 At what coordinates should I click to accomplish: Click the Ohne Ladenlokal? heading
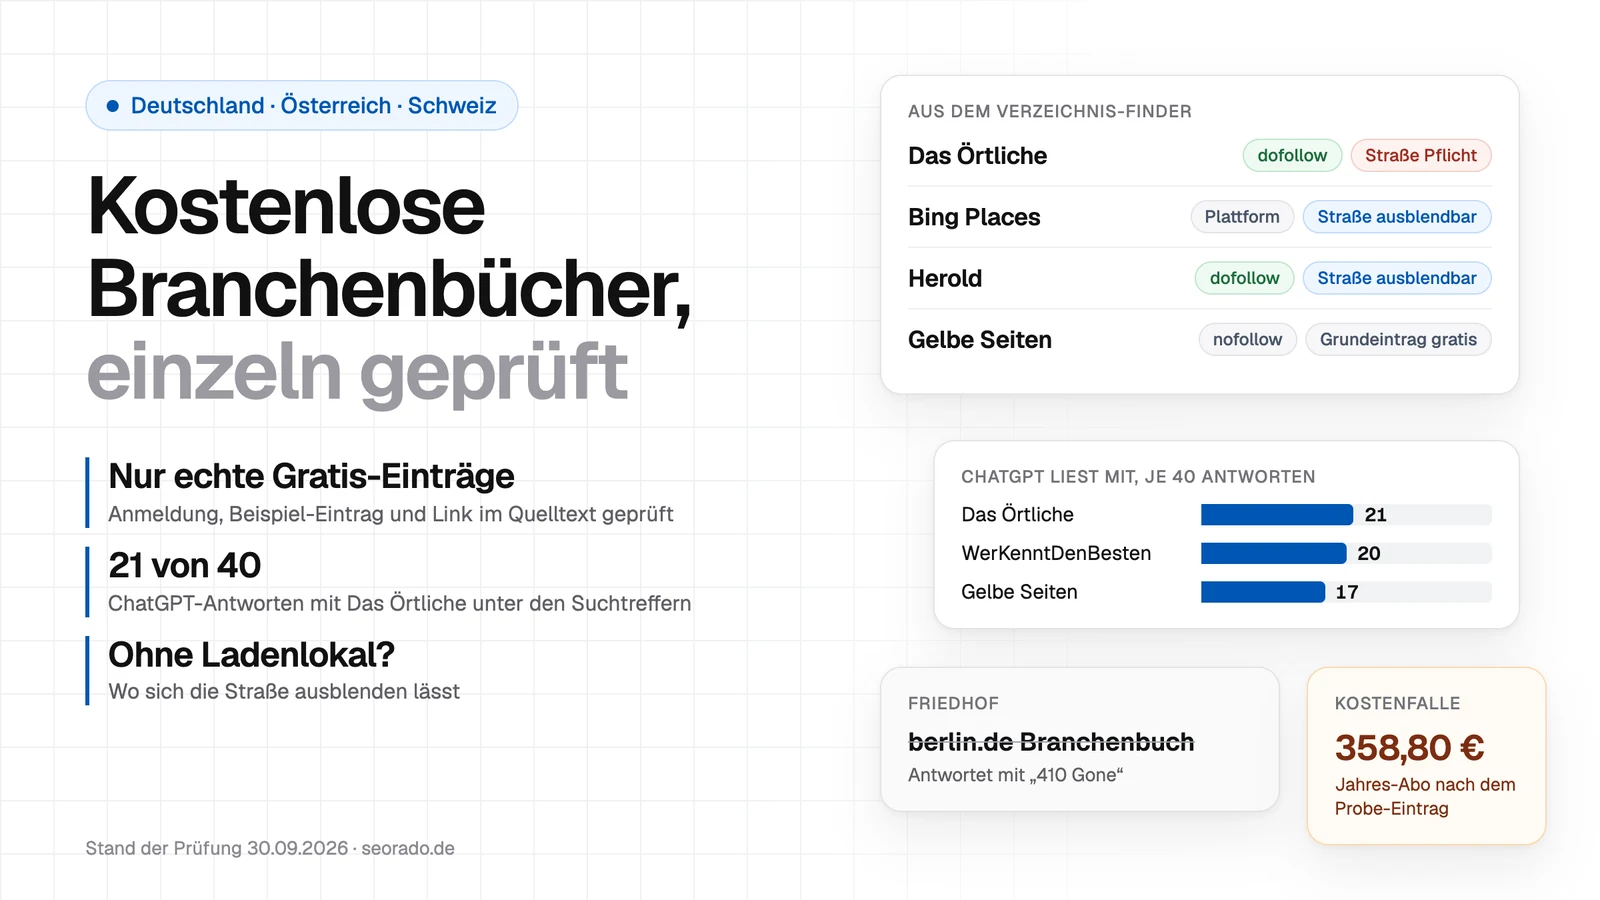[251, 655]
